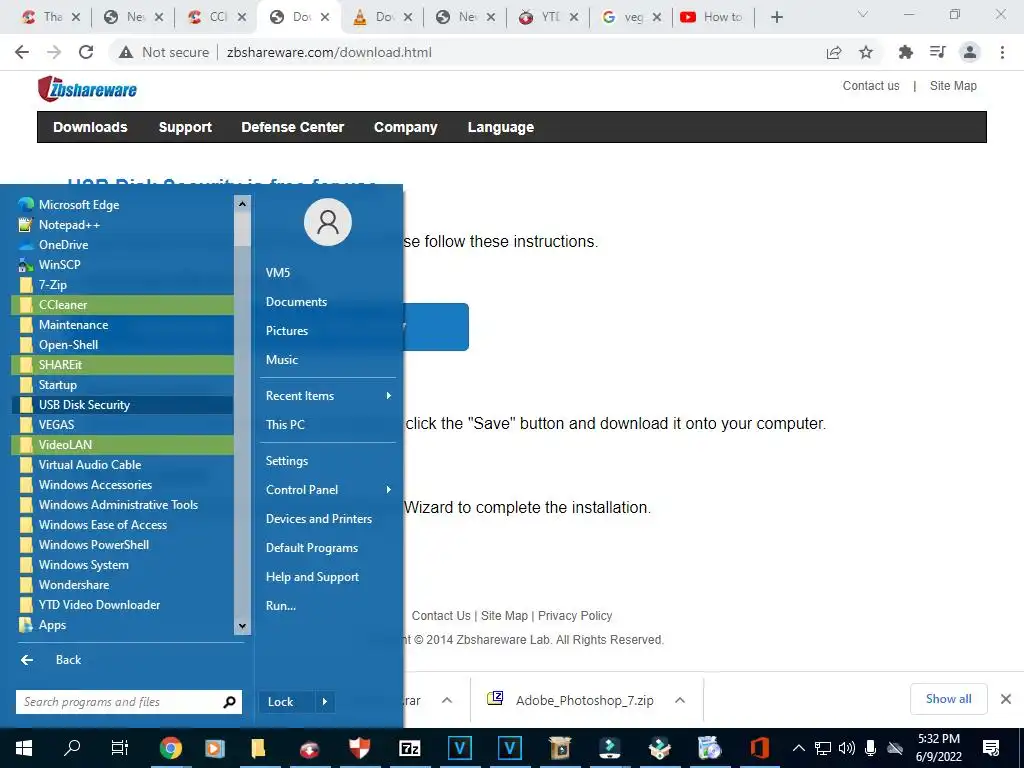Open the Defense Center menu
The width and height of the screenshot is (1024, 768).
tap(293, 127)
